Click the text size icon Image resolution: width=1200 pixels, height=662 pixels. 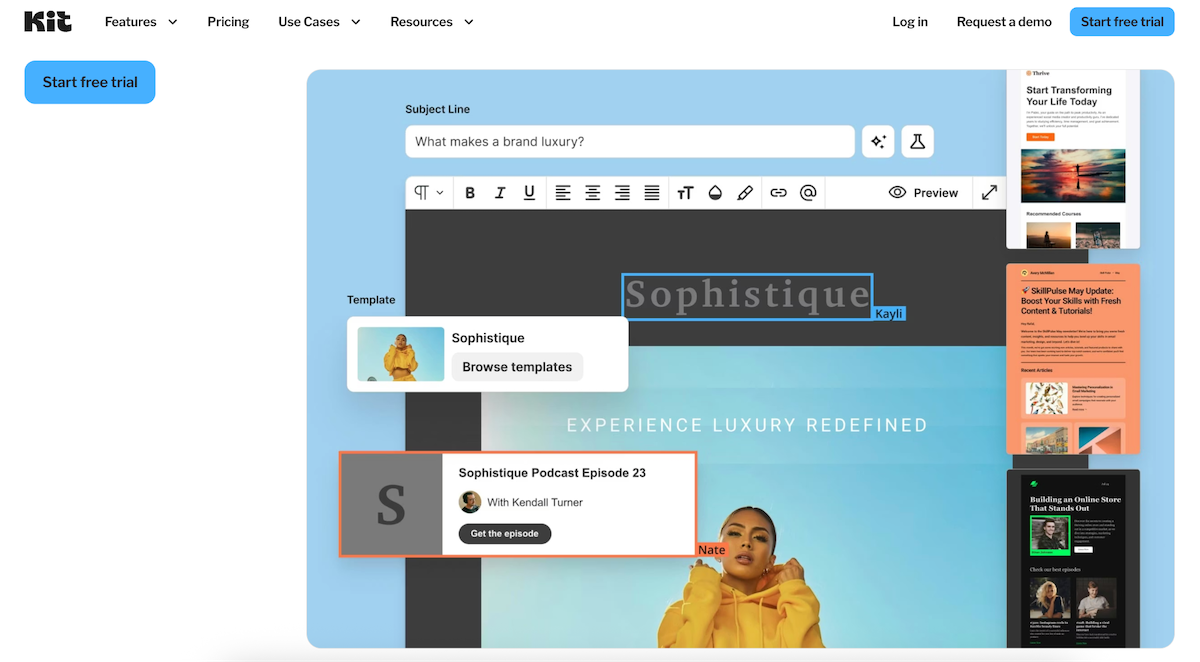(x=685, y=193)
